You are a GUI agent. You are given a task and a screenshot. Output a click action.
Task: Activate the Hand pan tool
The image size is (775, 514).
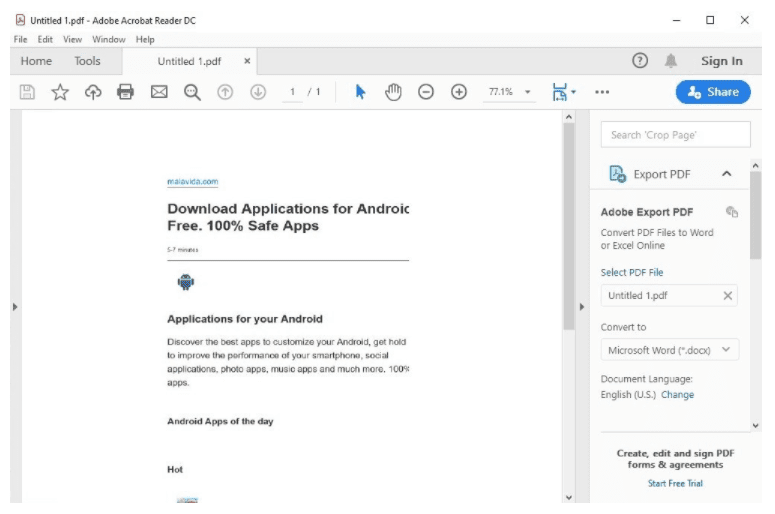[393, 92]
